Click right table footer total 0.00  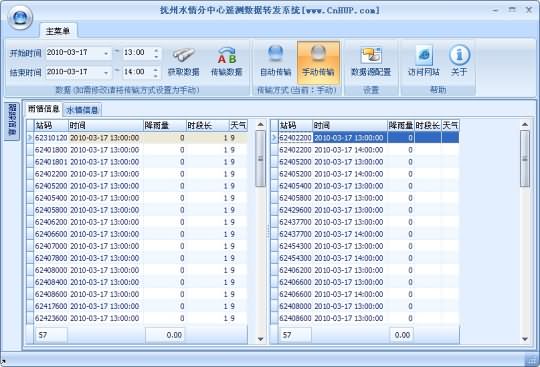(x=402, y=335)
